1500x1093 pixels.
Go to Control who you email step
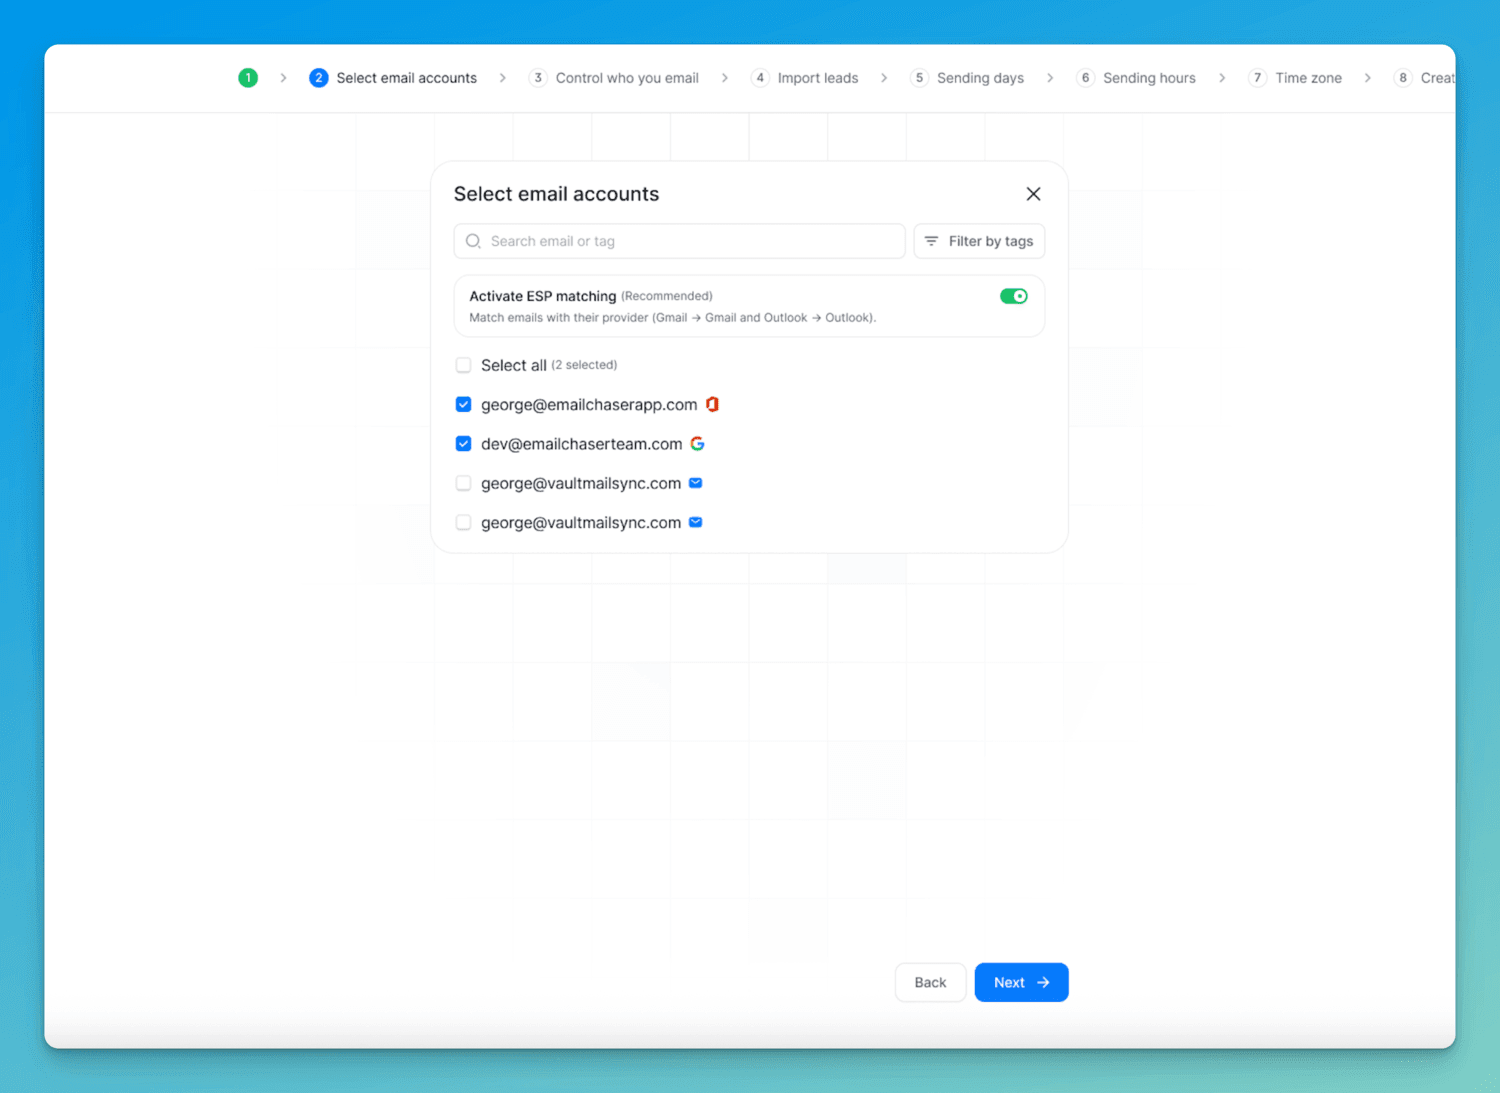tap(626, 78)
